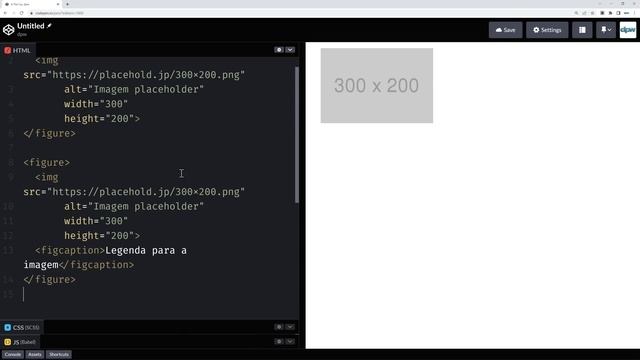Close the current browser tab
Viewport: 640px width, 360px height.
coord(58,4)
